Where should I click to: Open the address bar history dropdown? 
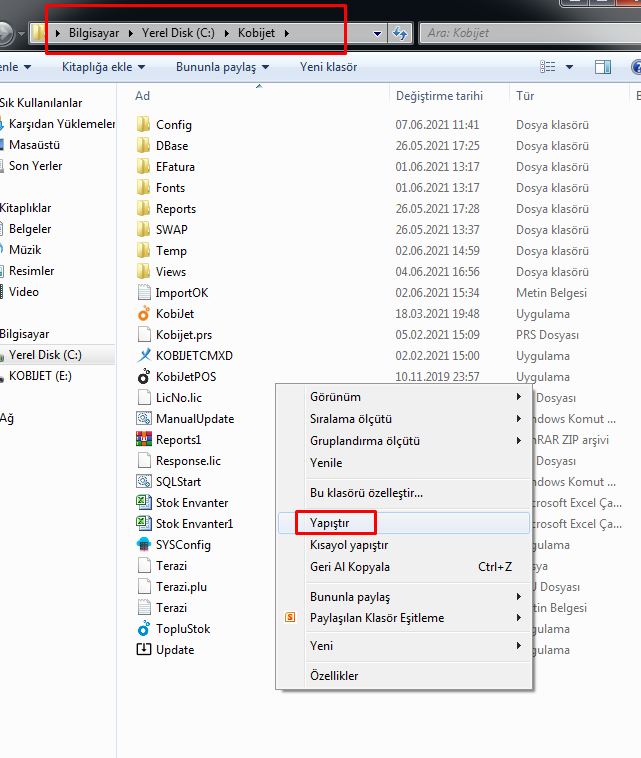tap(377, 33)
